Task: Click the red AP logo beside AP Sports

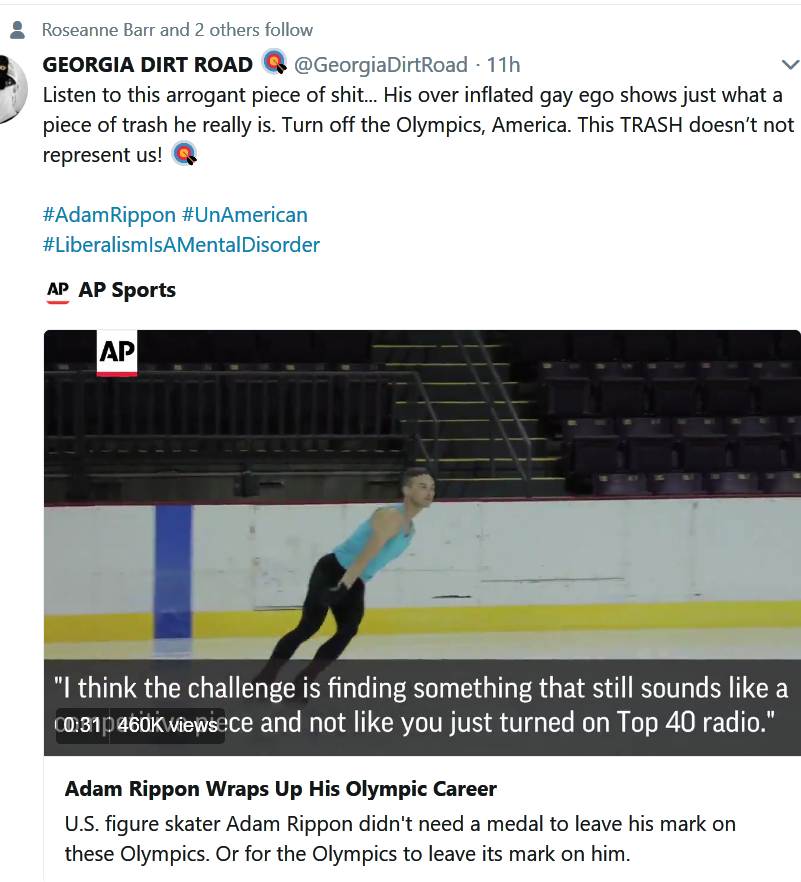Action: coord(58,291)
